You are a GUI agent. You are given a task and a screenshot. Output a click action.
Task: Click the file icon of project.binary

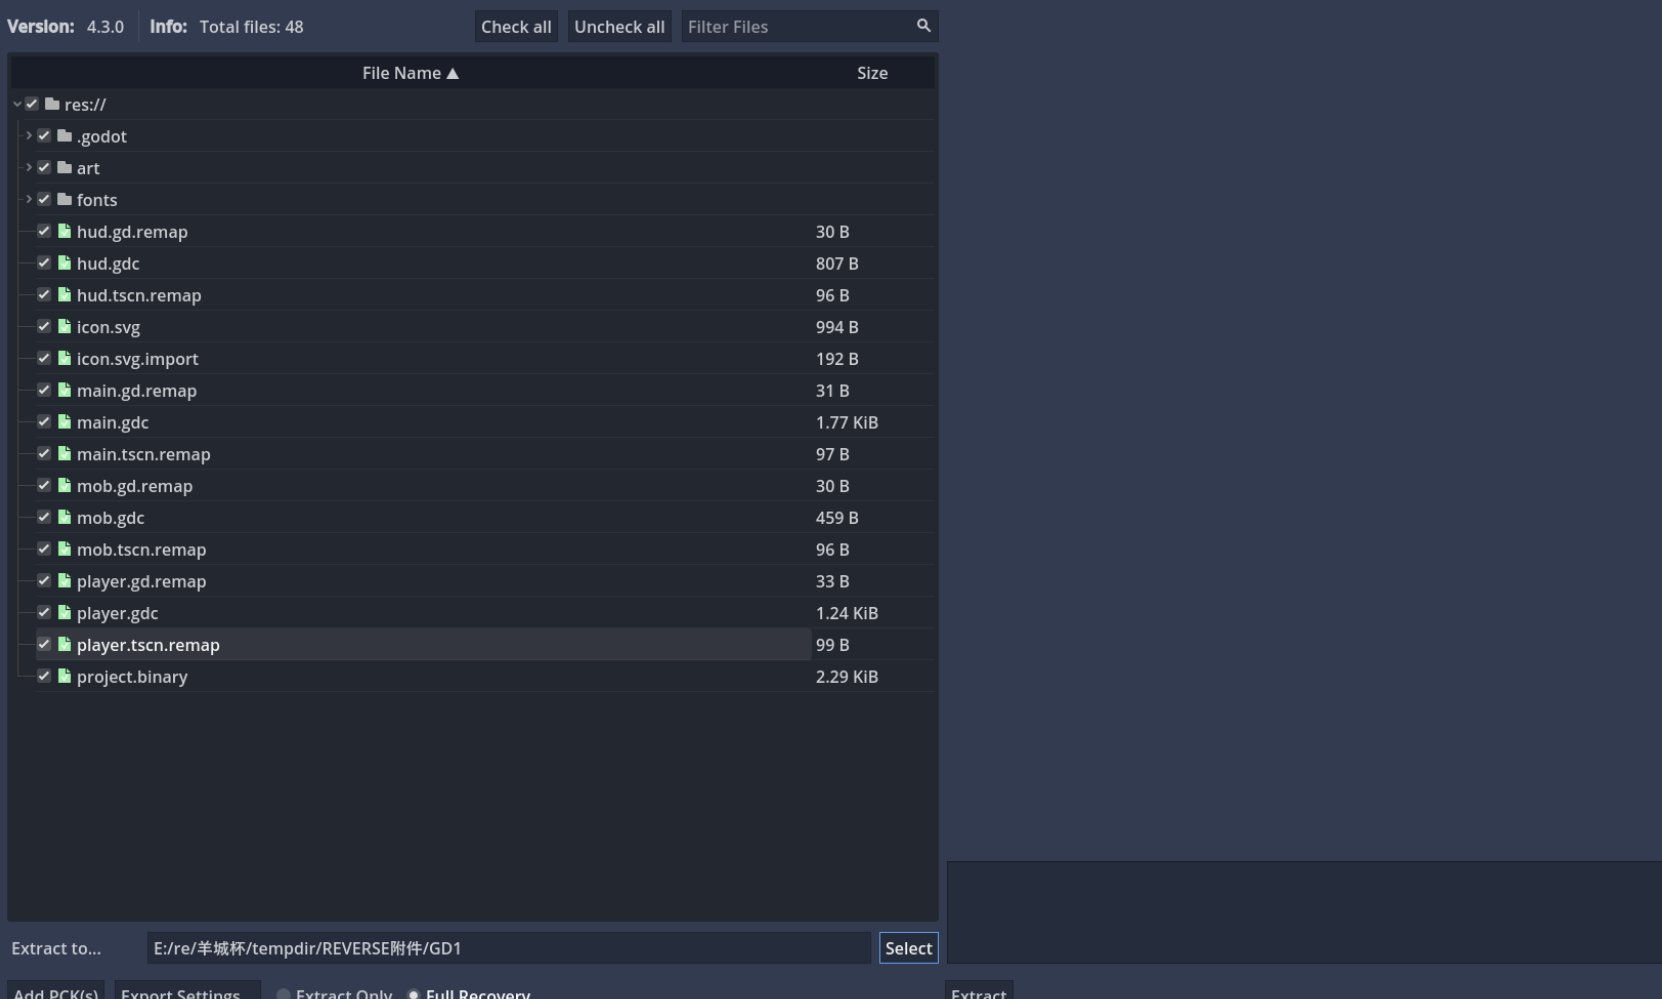(65, 676)
